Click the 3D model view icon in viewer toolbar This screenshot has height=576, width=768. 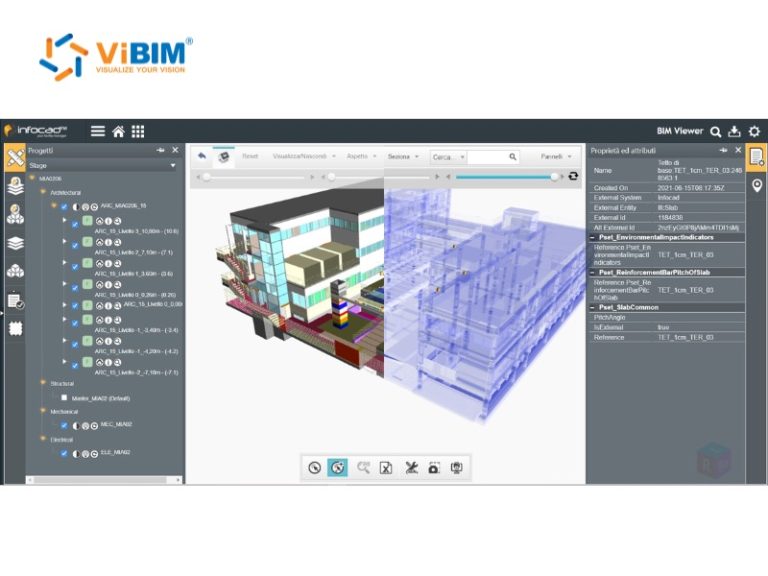tap(224, 157)
